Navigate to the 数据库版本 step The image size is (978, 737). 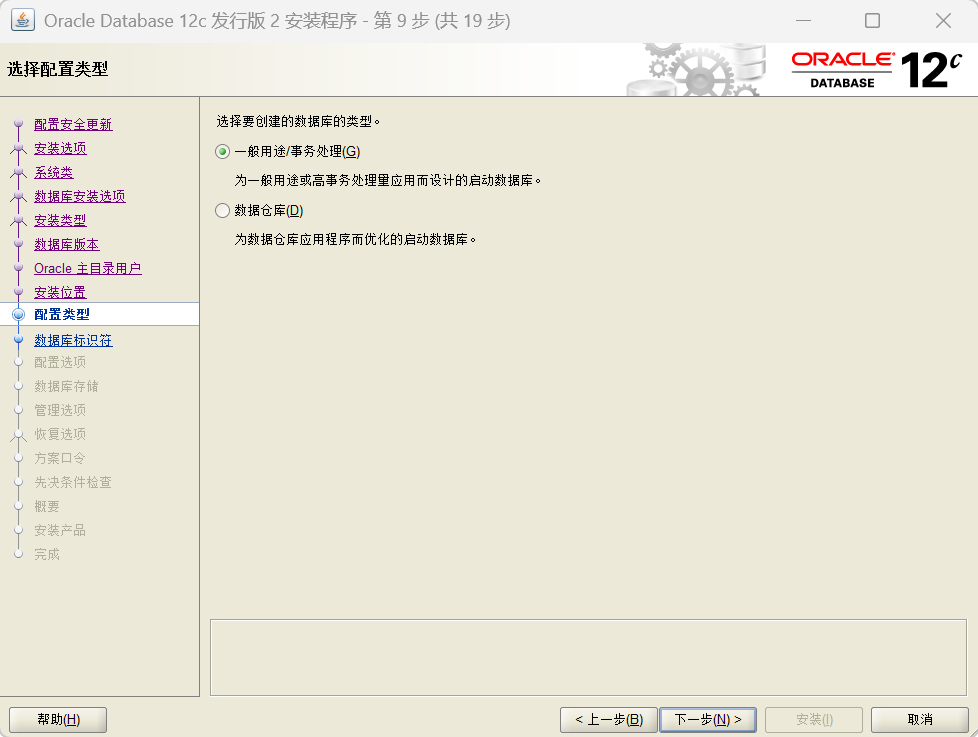pos(67,244)
